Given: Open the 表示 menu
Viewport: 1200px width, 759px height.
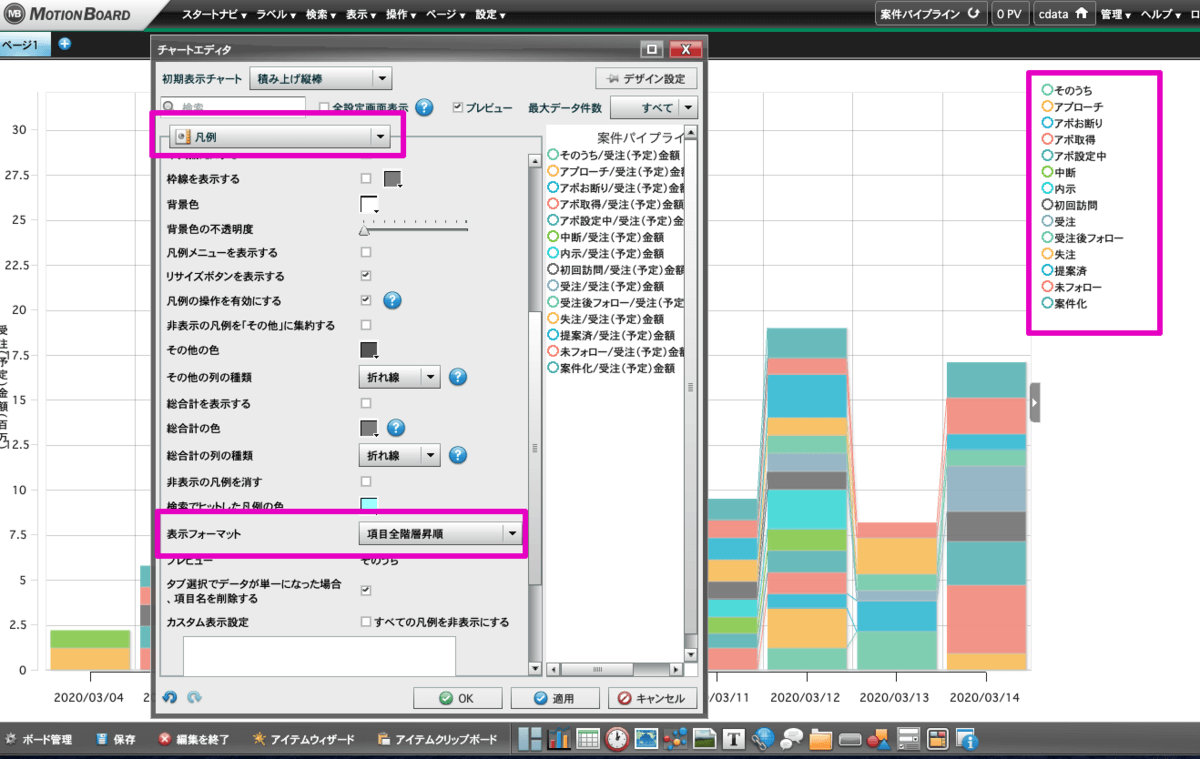Looking at the screenshot, I should (361, 15).
